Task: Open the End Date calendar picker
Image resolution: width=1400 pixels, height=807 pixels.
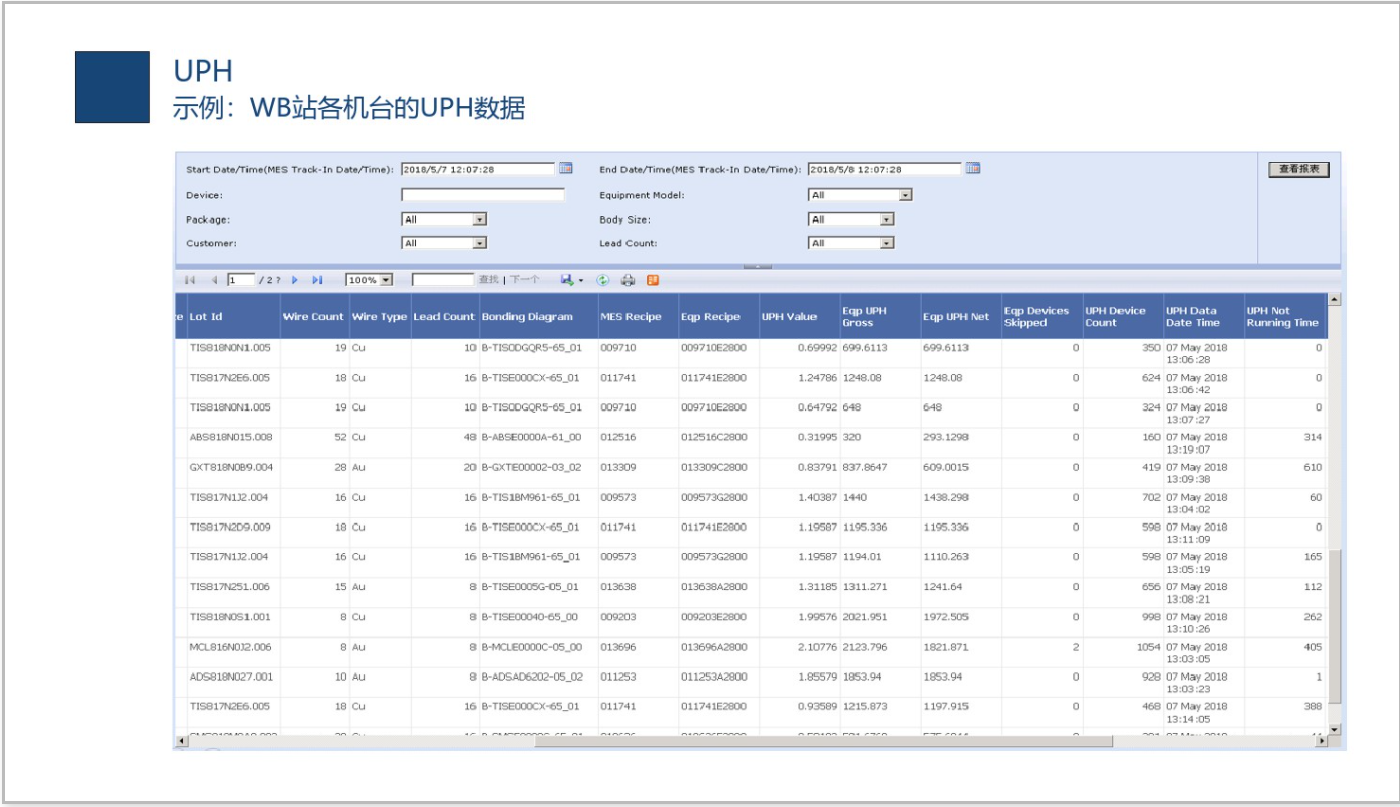Action: 975,168
